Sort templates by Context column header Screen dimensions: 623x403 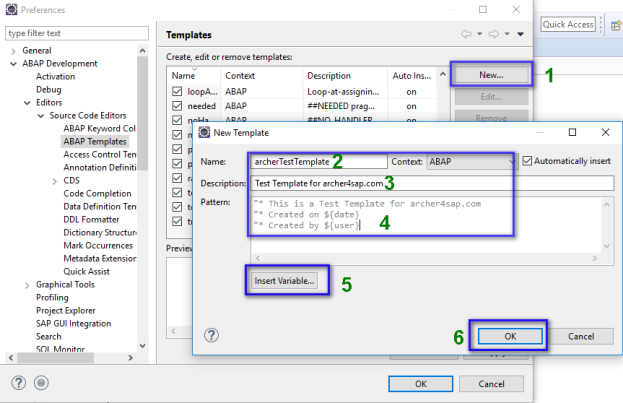261,76
